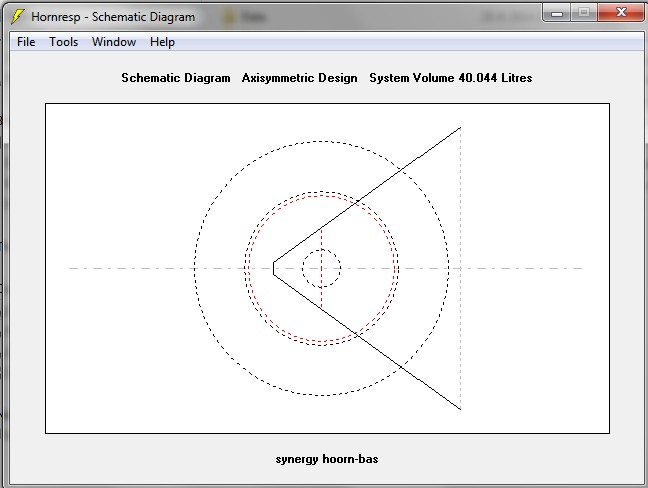Click the Hornresp lightning bolt icon

(17, 16)
